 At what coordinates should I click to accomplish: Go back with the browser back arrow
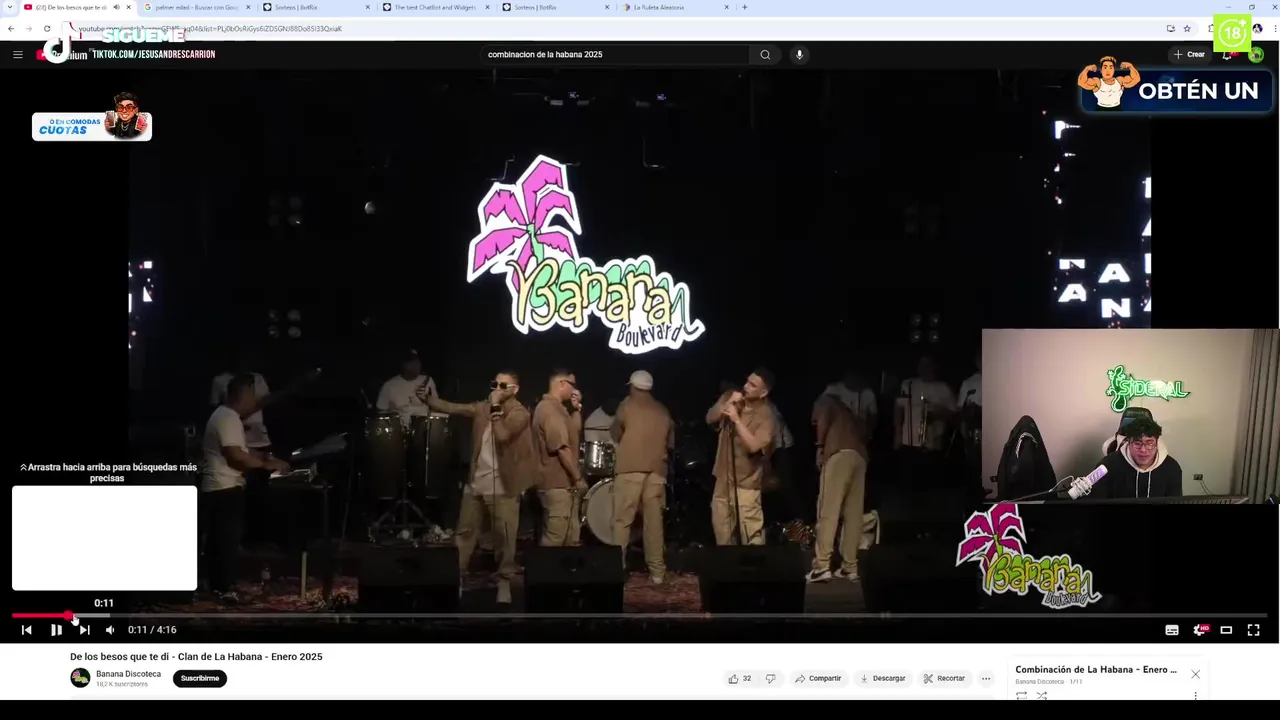pos(11,28)
